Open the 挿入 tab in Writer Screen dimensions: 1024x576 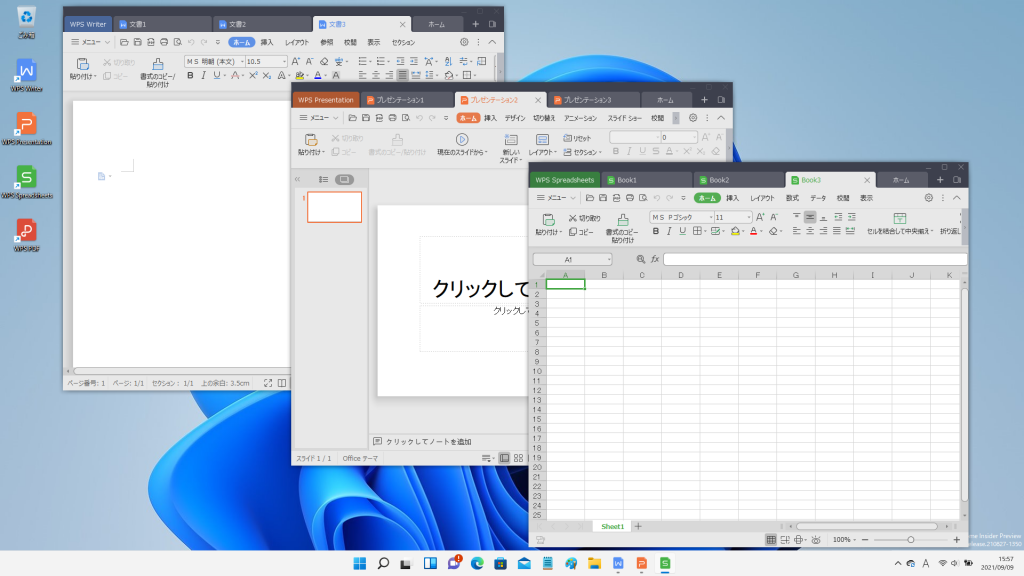coord(267,42)
